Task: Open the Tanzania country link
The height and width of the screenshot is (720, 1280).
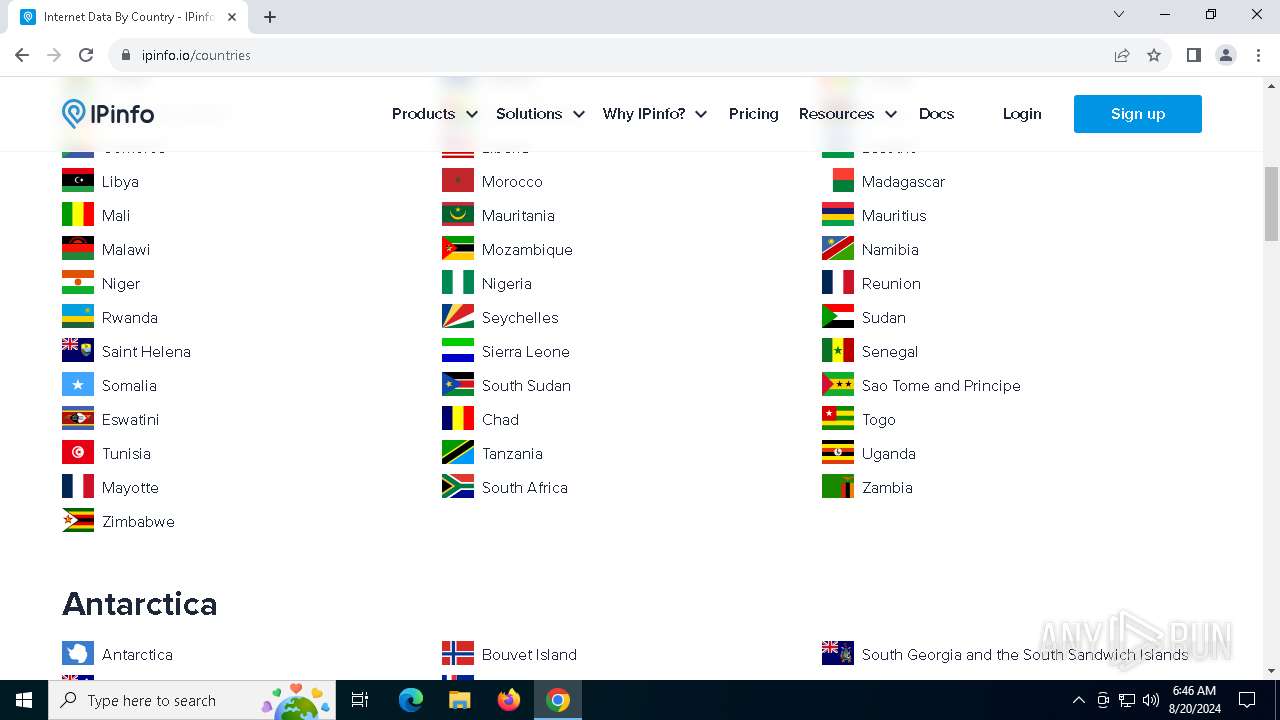Action: point(512,453)
